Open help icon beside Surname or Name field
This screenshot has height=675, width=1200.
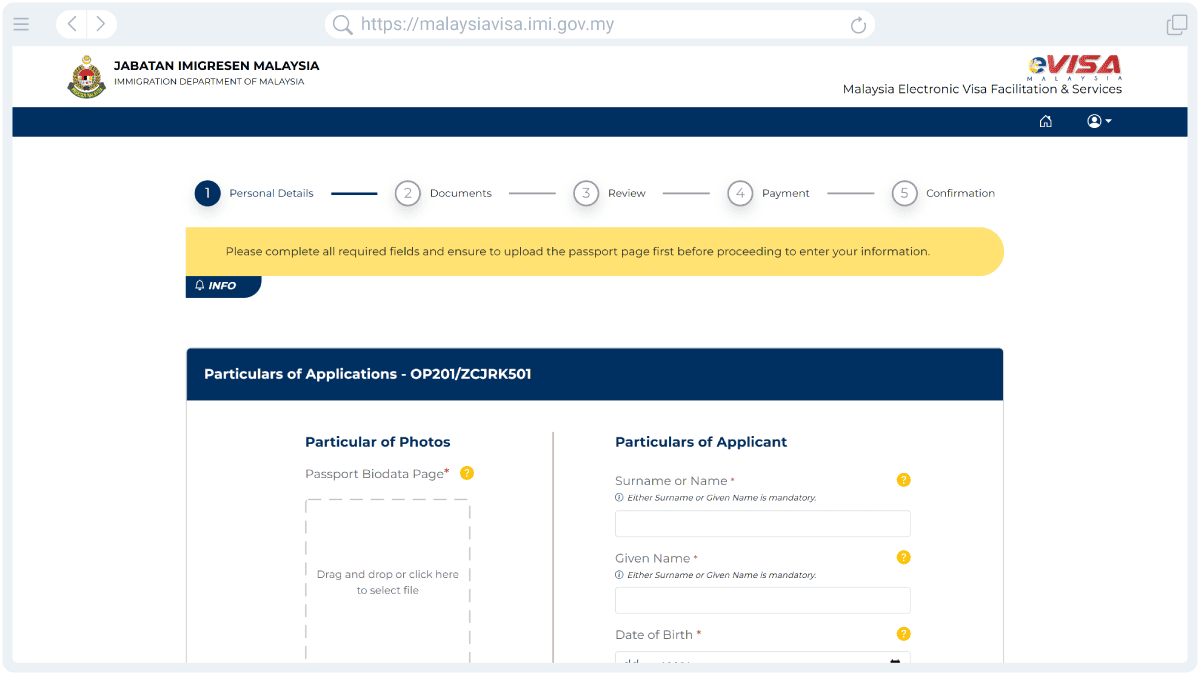click(904, 480)
